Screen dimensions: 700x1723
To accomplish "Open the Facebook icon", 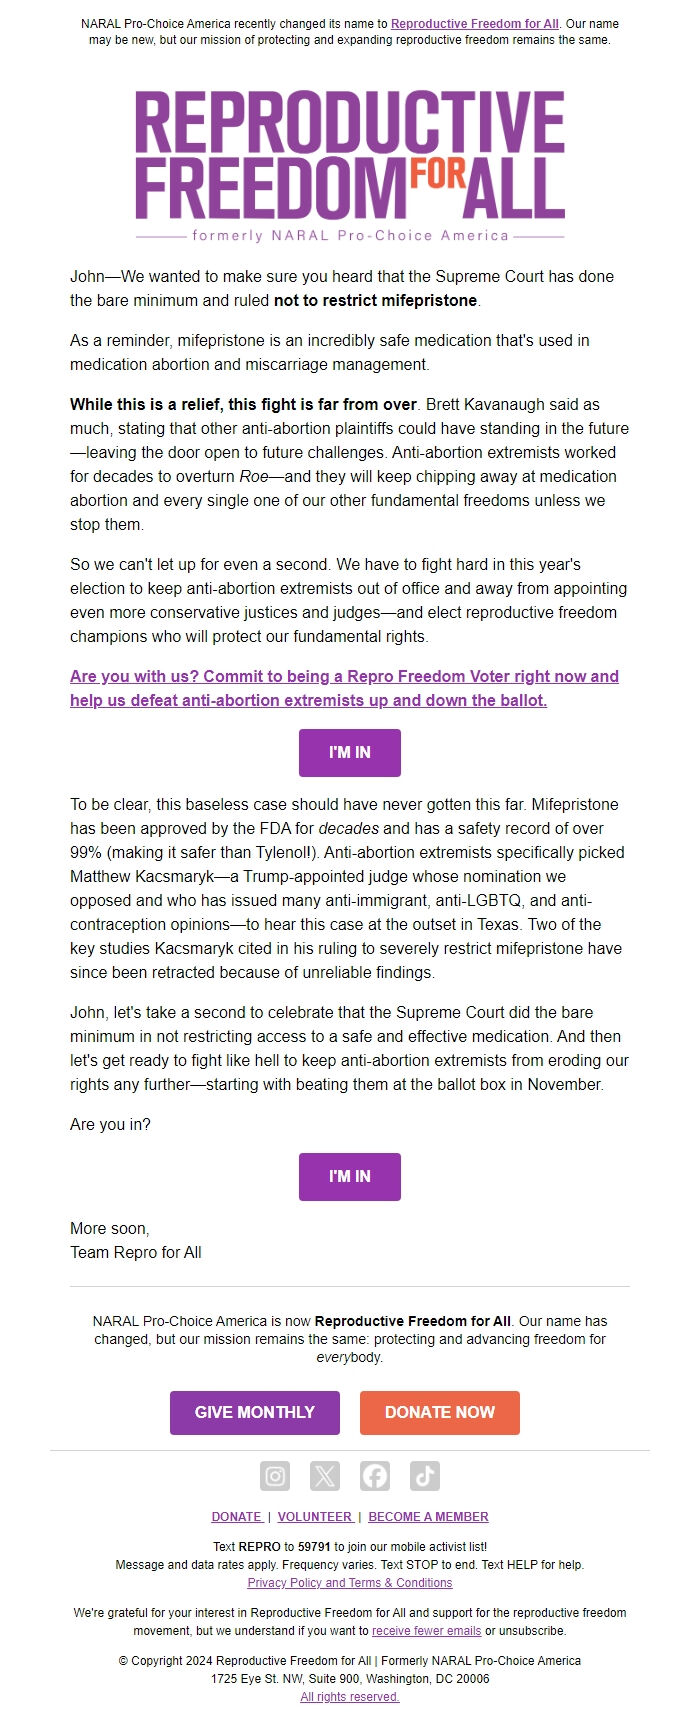I will point(373,1476).
